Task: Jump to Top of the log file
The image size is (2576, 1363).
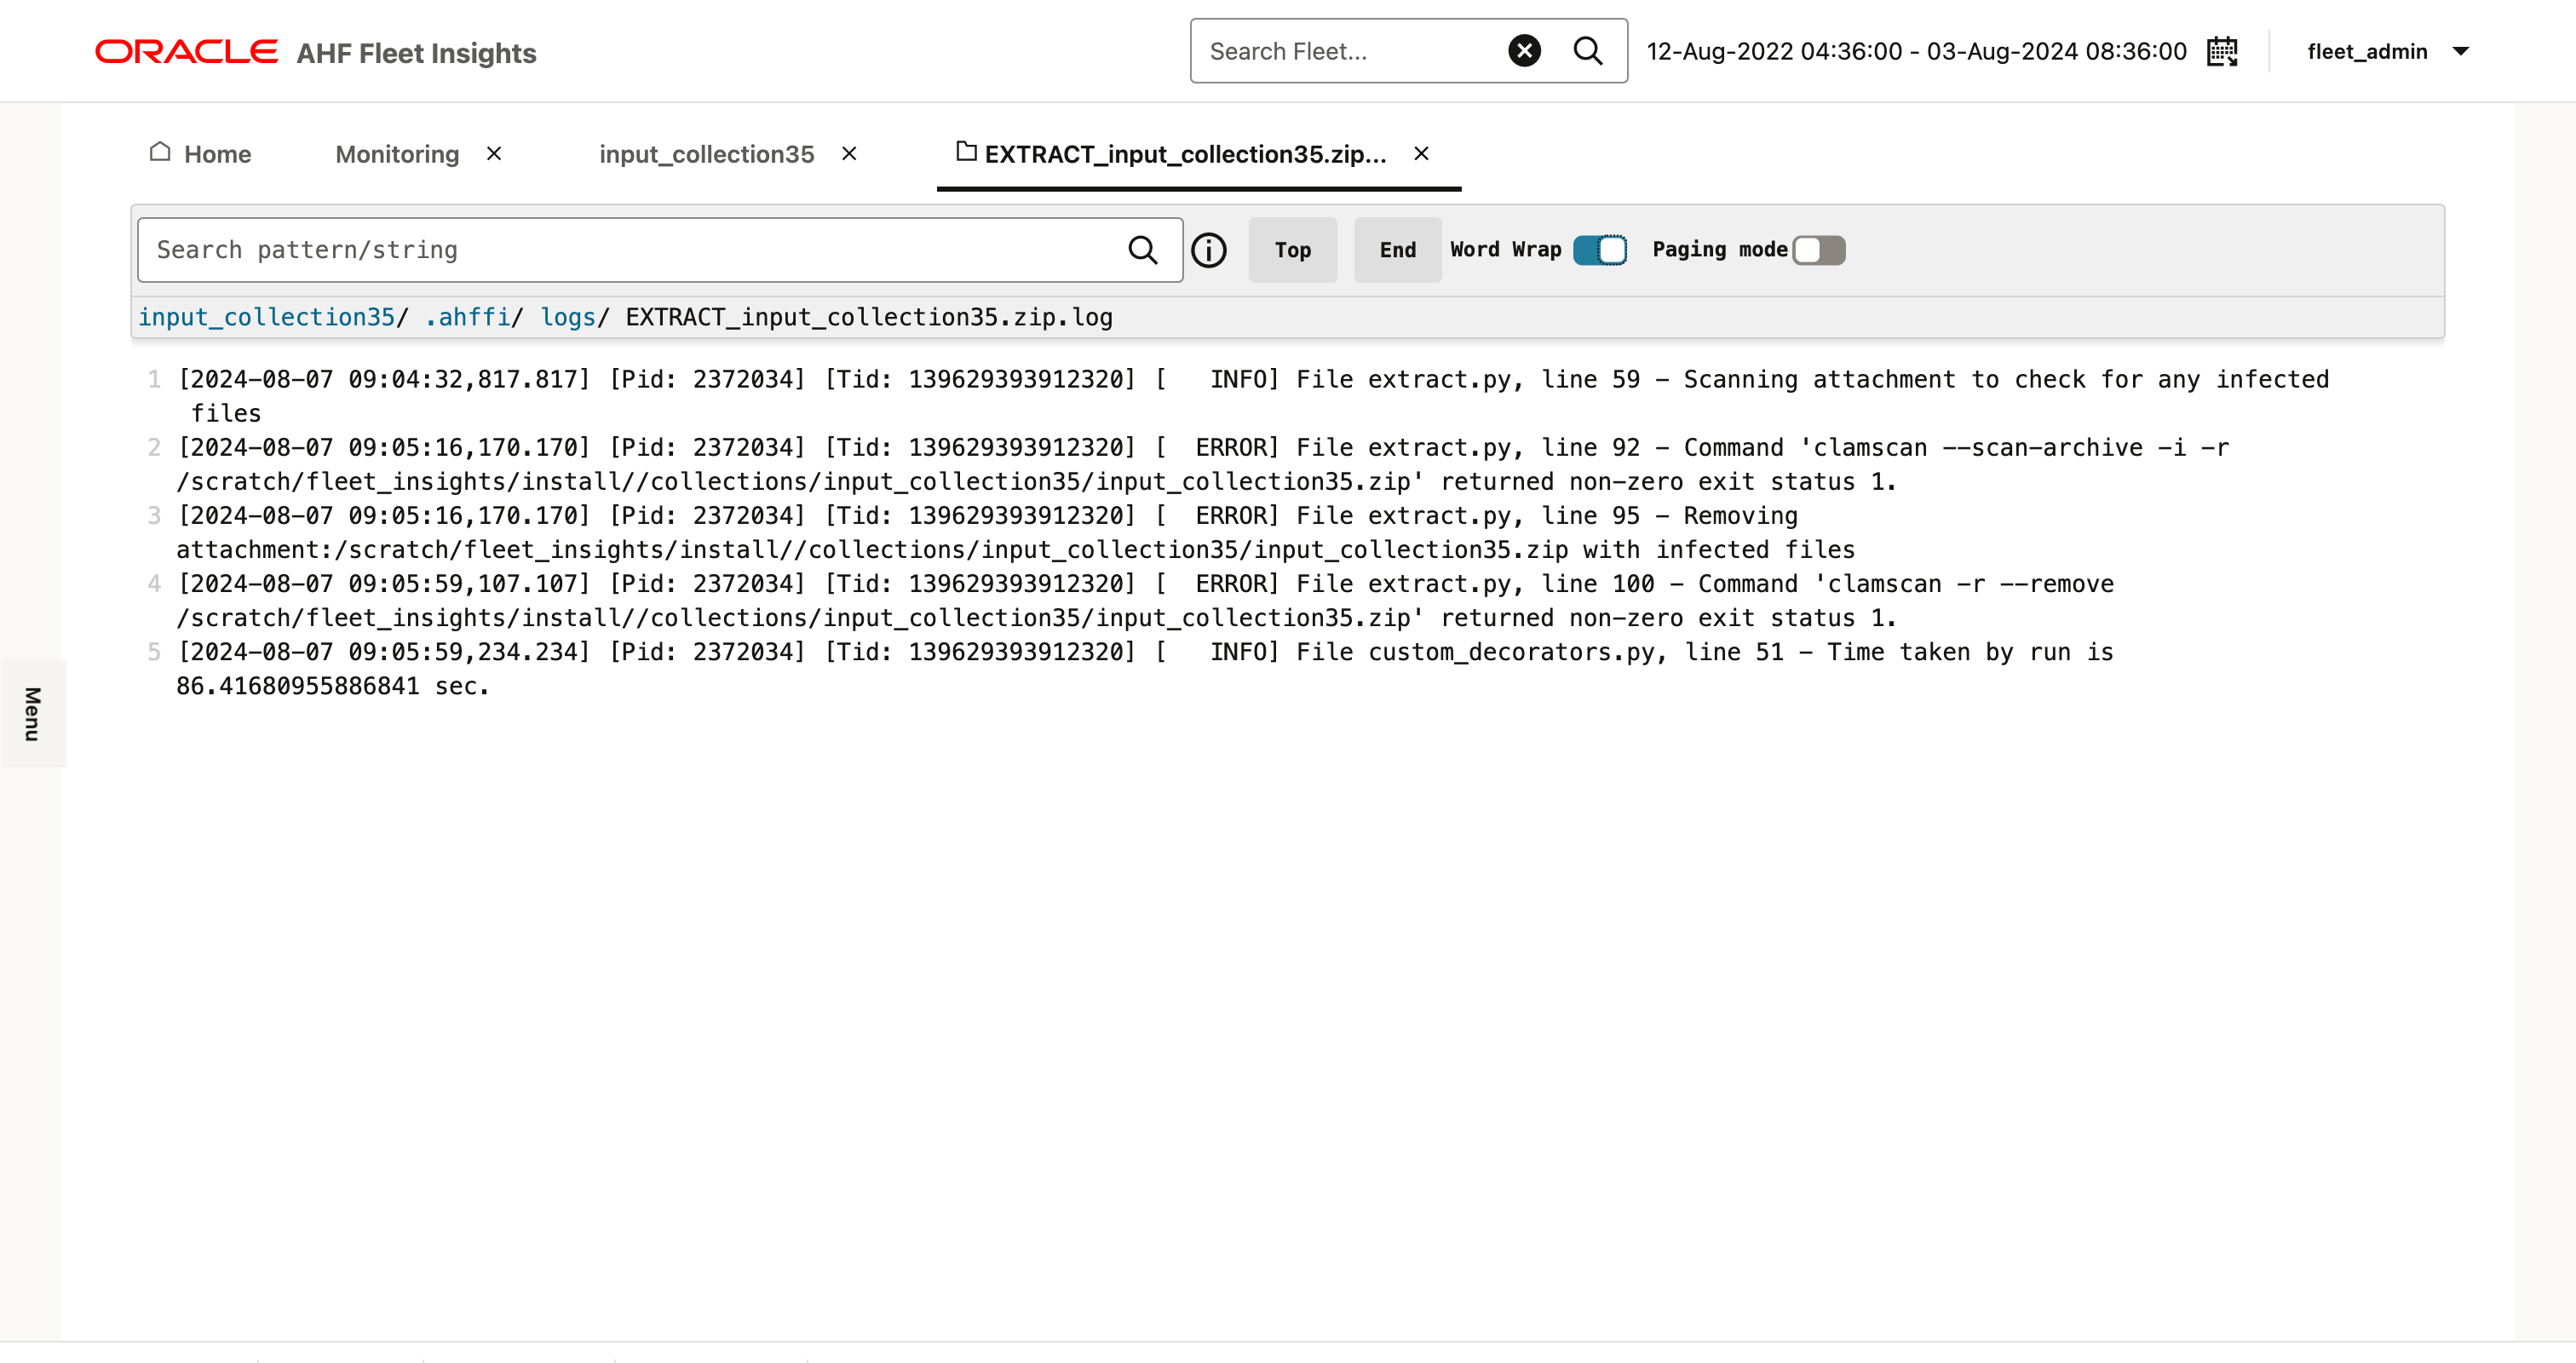Action: [1292, 250]
